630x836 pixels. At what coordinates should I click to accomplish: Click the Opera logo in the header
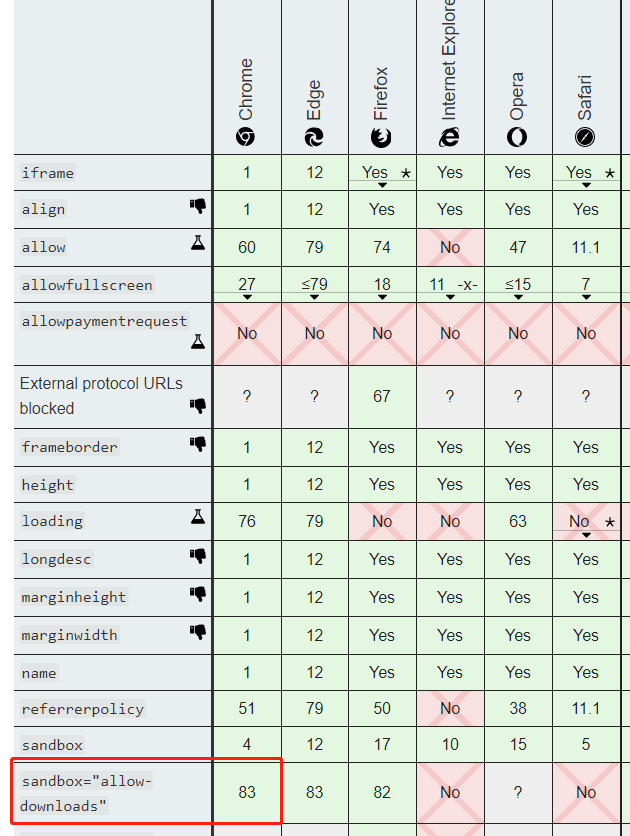[517, 138]
